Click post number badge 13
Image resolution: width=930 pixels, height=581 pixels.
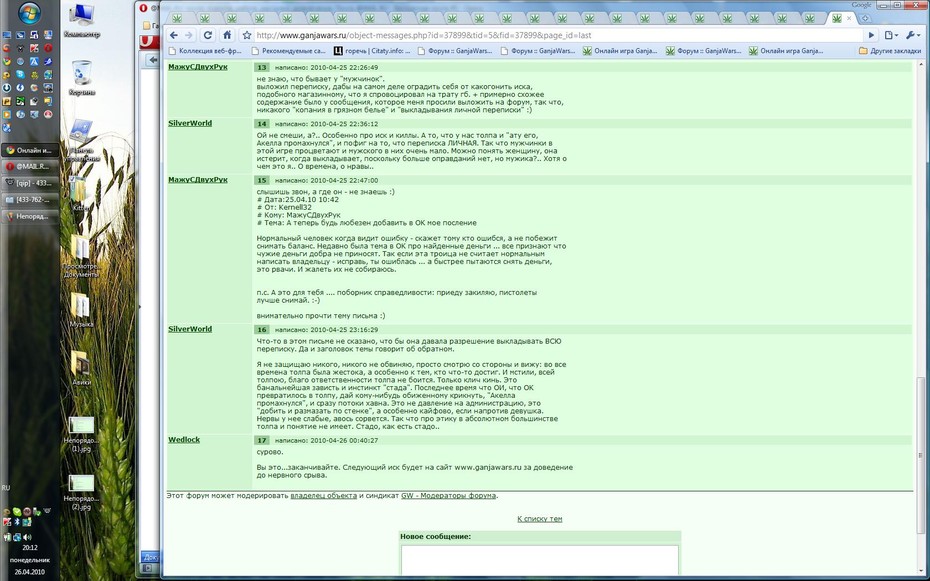pyautogui.click(x=262, y=67)
